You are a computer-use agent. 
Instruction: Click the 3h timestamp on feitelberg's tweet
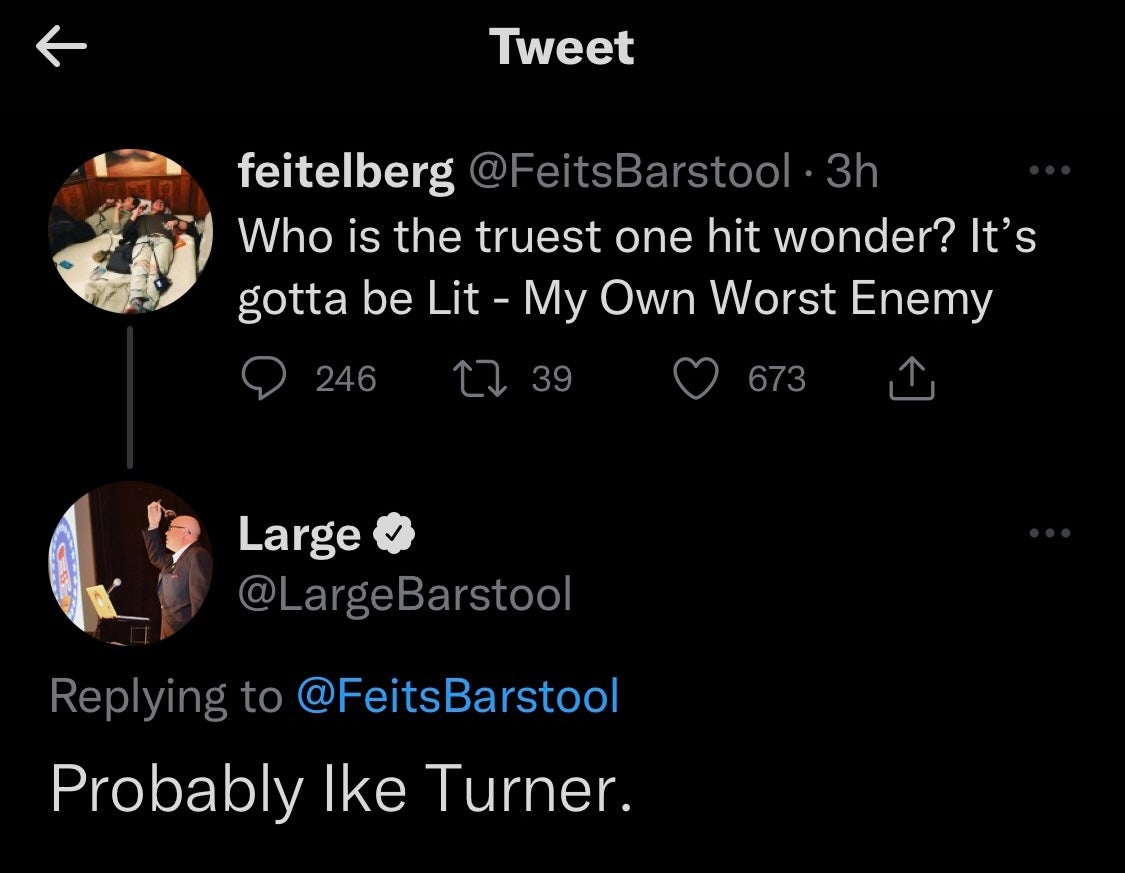851,173
